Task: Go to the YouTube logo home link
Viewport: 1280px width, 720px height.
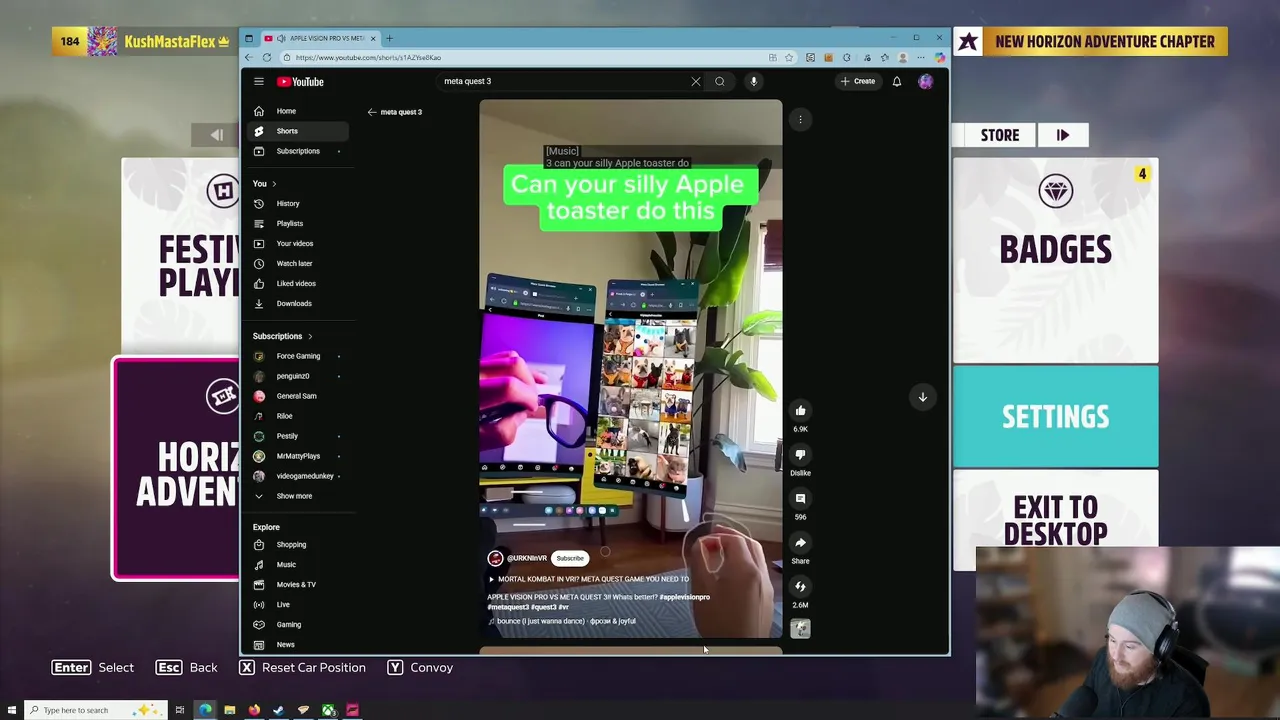Action: (x=300, y=81)
